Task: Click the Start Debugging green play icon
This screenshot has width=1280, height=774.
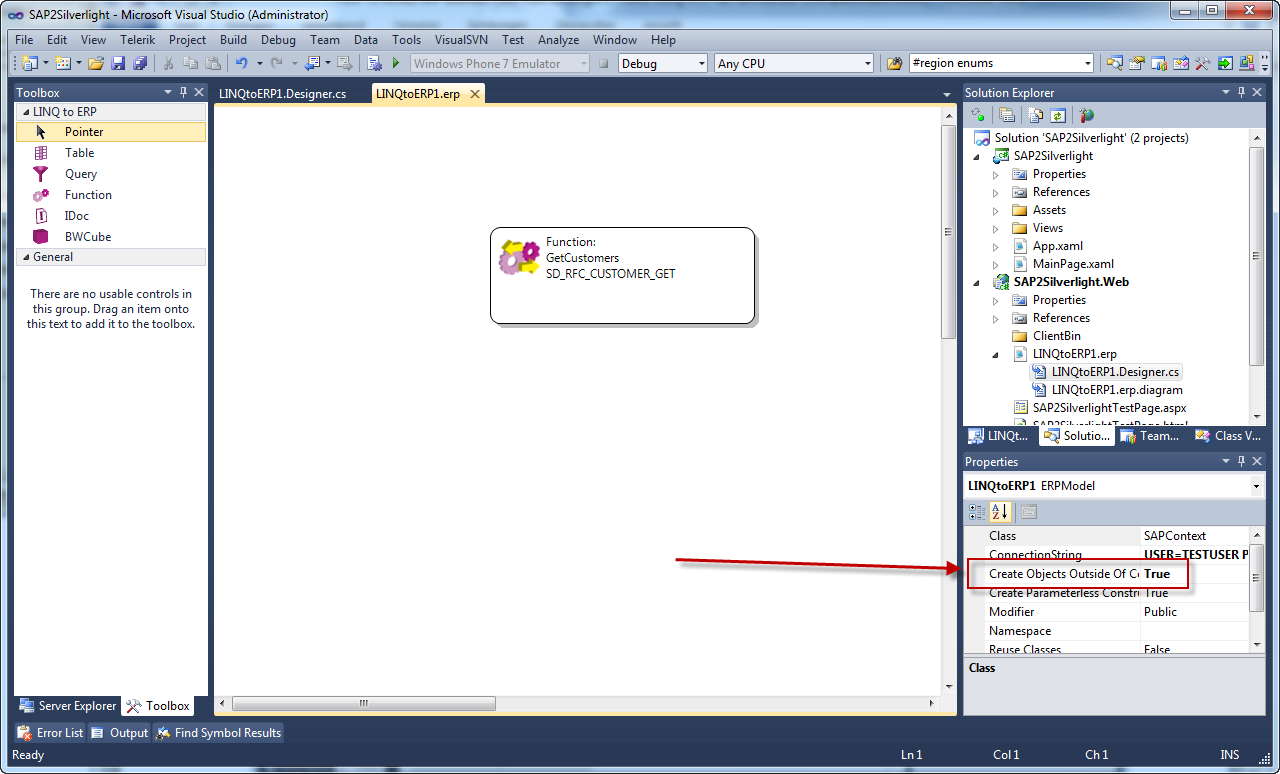Action: 396,63
